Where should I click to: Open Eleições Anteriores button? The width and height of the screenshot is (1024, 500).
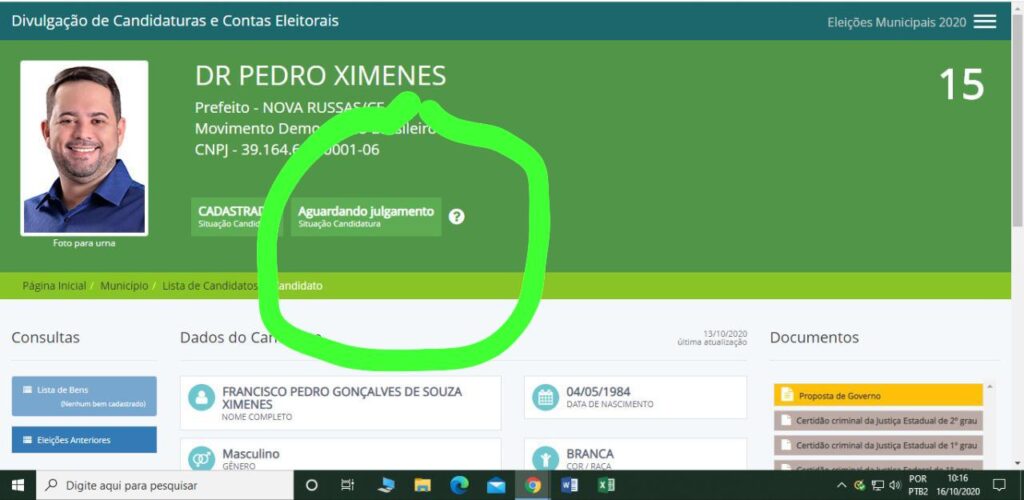coord(84,439)
